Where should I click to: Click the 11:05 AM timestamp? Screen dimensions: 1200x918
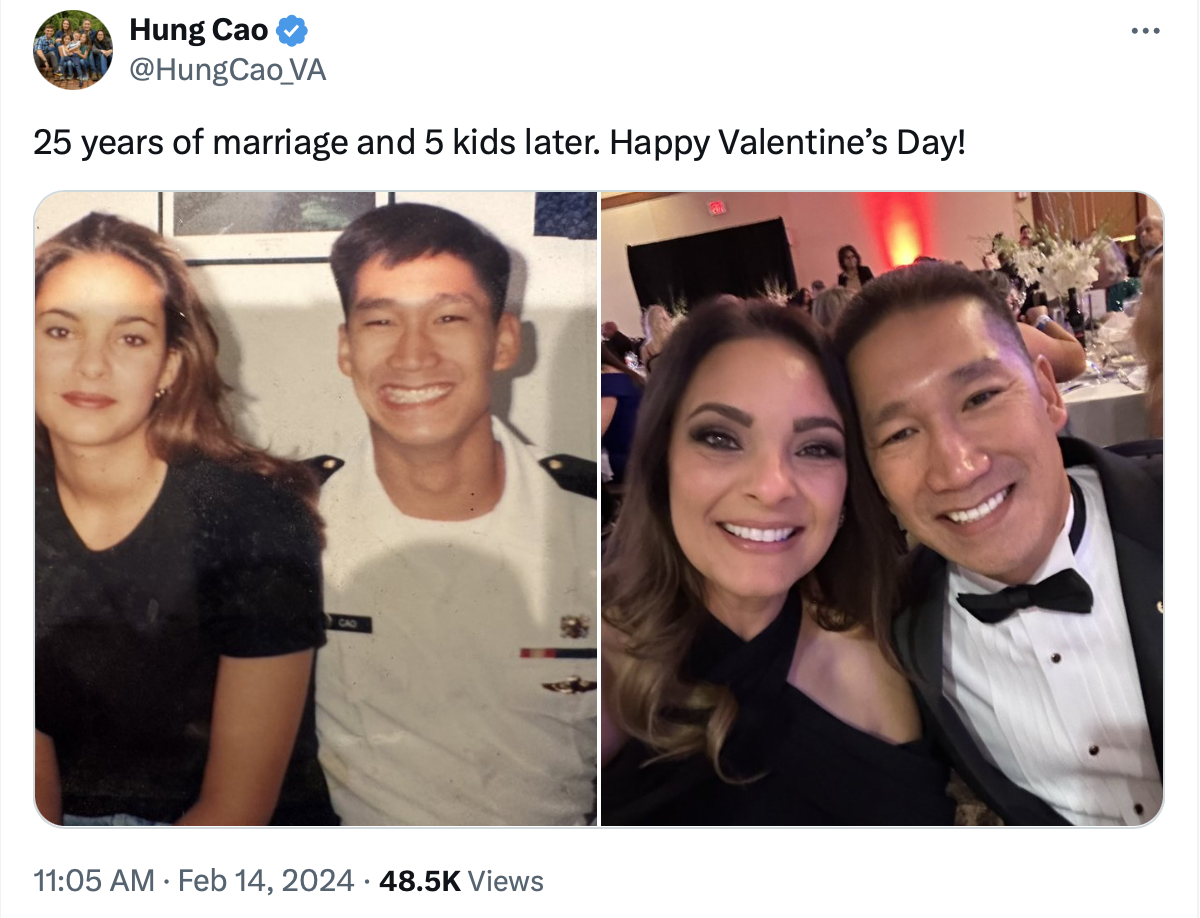point(94,881)
